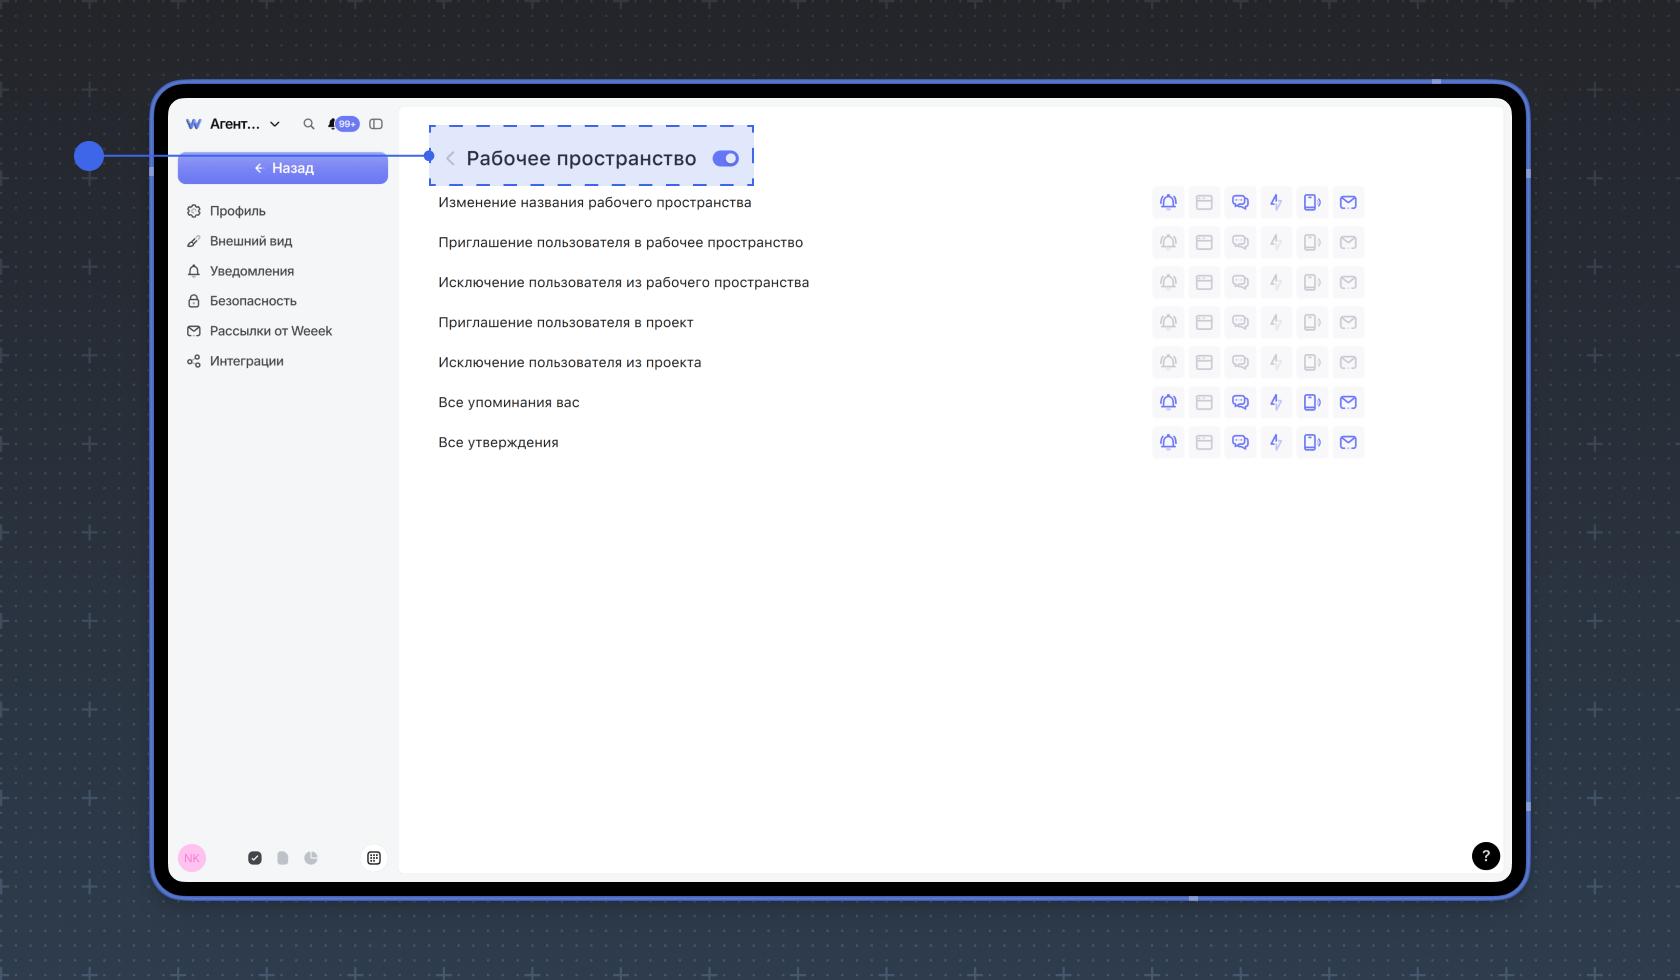Open the Профиль settings section
This screenshot has height=980, width=1680.
(238, 211)
